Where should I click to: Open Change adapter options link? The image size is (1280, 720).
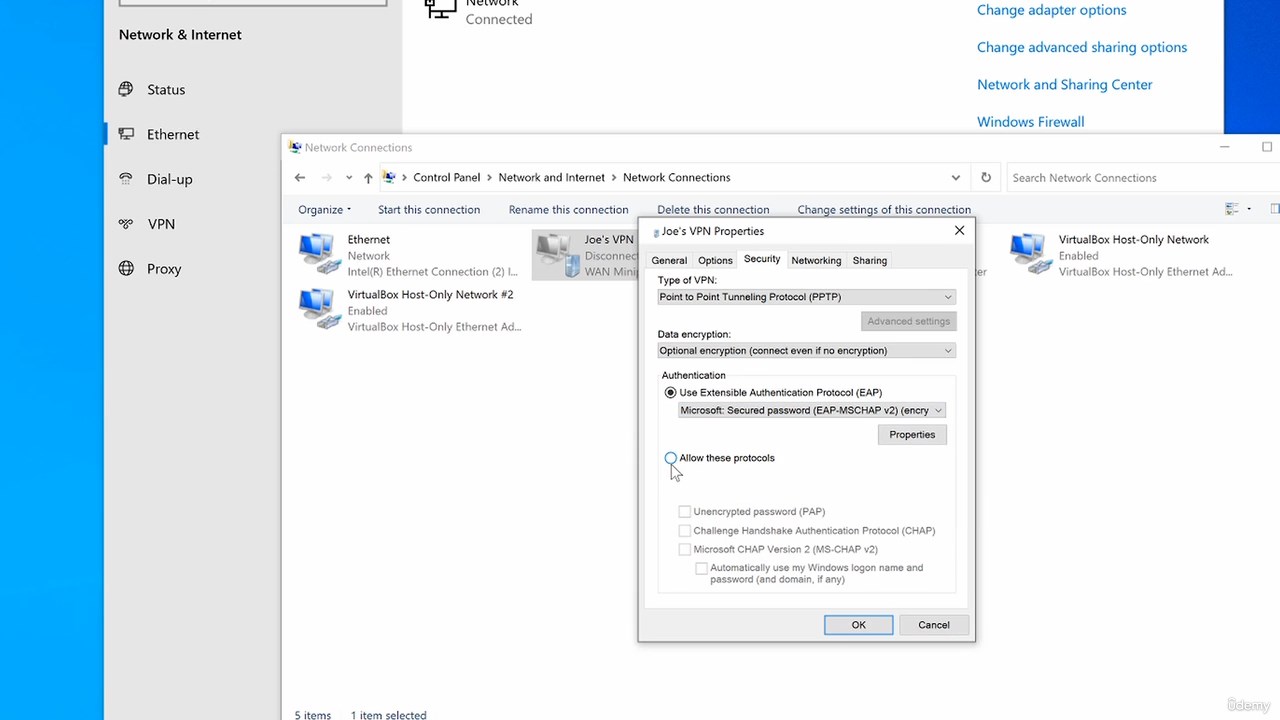1051,10
